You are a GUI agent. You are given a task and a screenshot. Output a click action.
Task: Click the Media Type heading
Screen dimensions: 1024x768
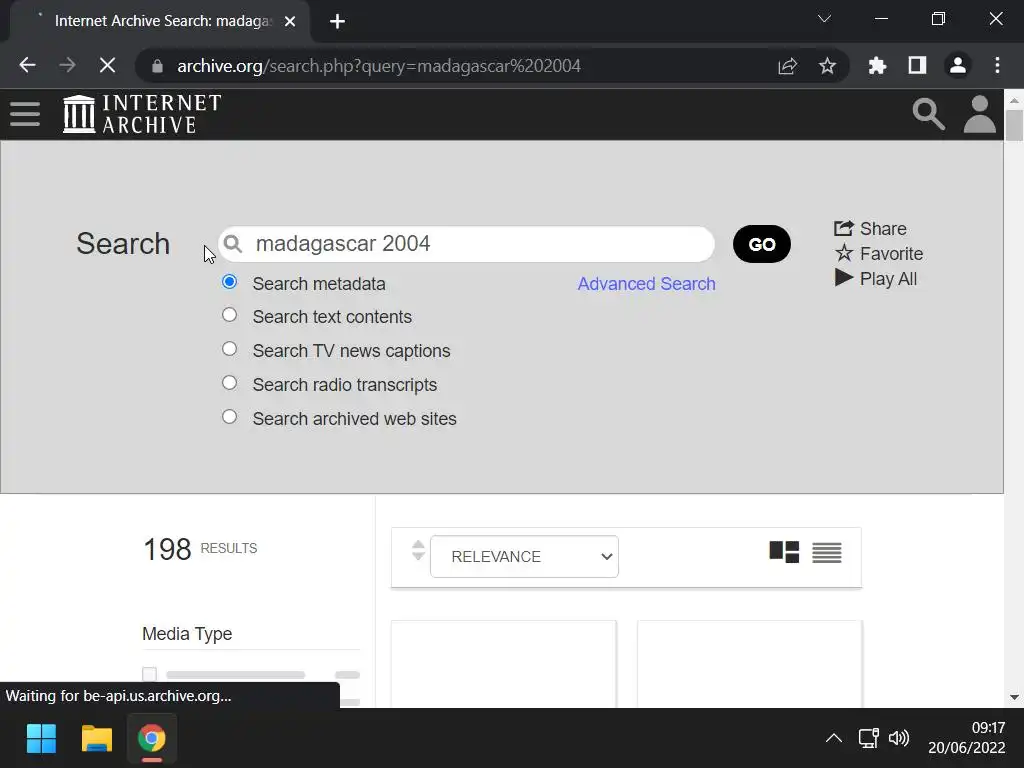[187, 633]
